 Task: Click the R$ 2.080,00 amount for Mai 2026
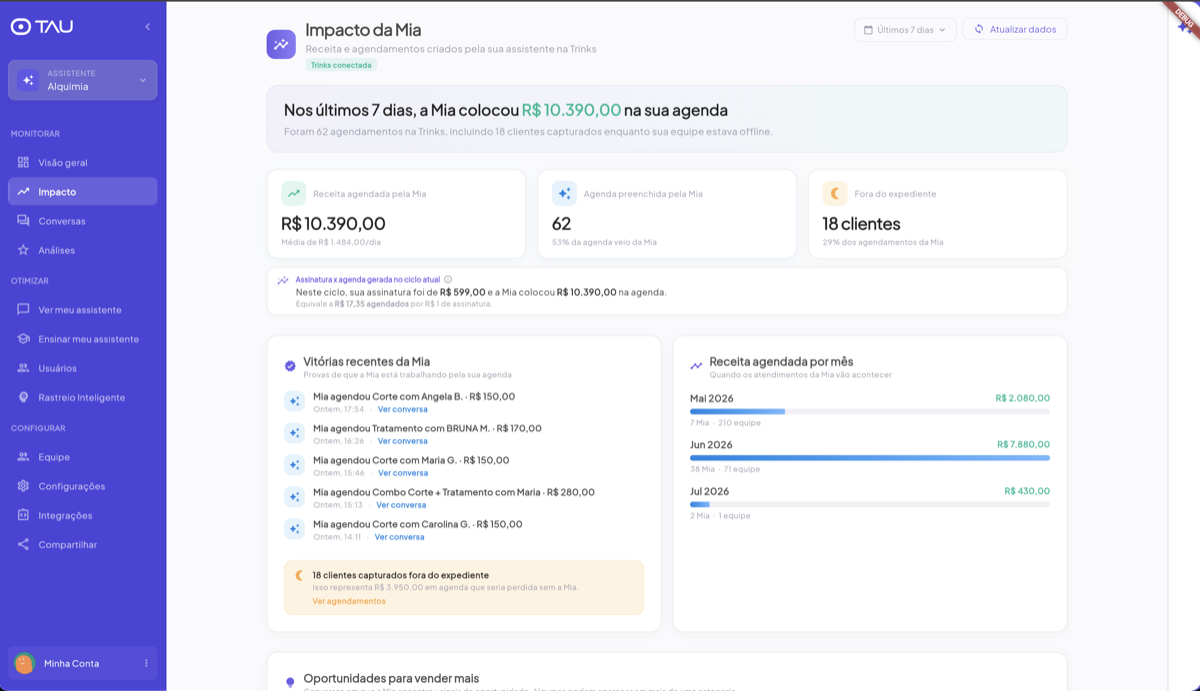(1023, 398)
